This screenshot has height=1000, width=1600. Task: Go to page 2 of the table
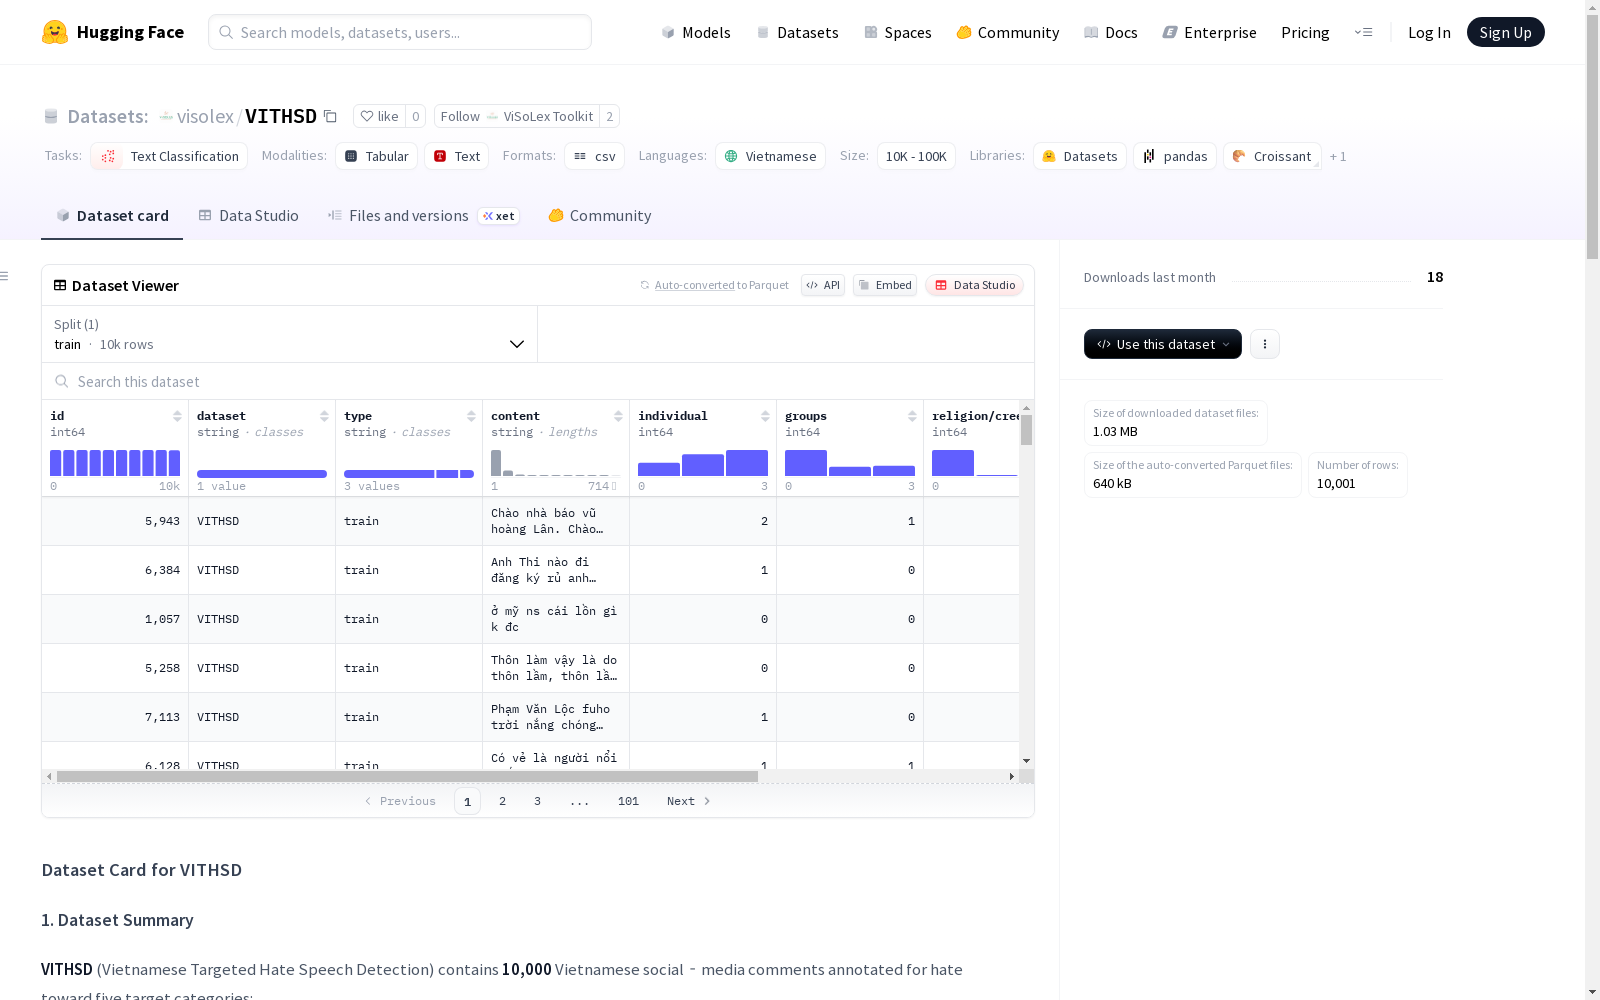pyautogui.click(x=502, y=801)
